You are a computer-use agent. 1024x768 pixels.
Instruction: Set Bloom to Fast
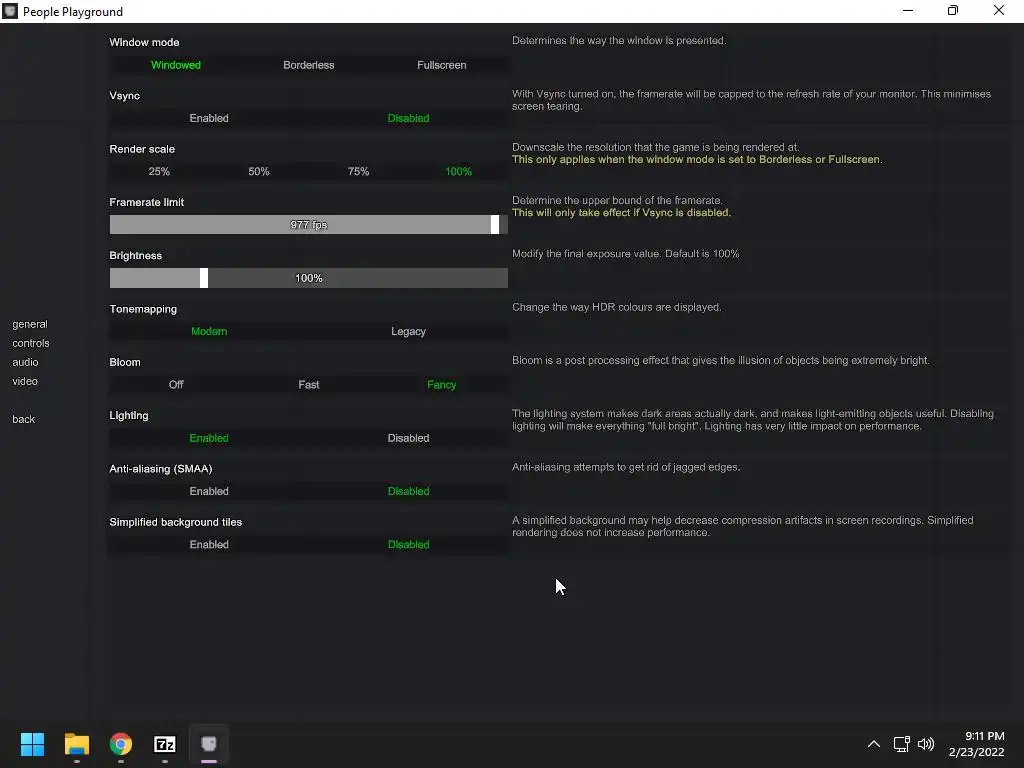coord(309,385)
